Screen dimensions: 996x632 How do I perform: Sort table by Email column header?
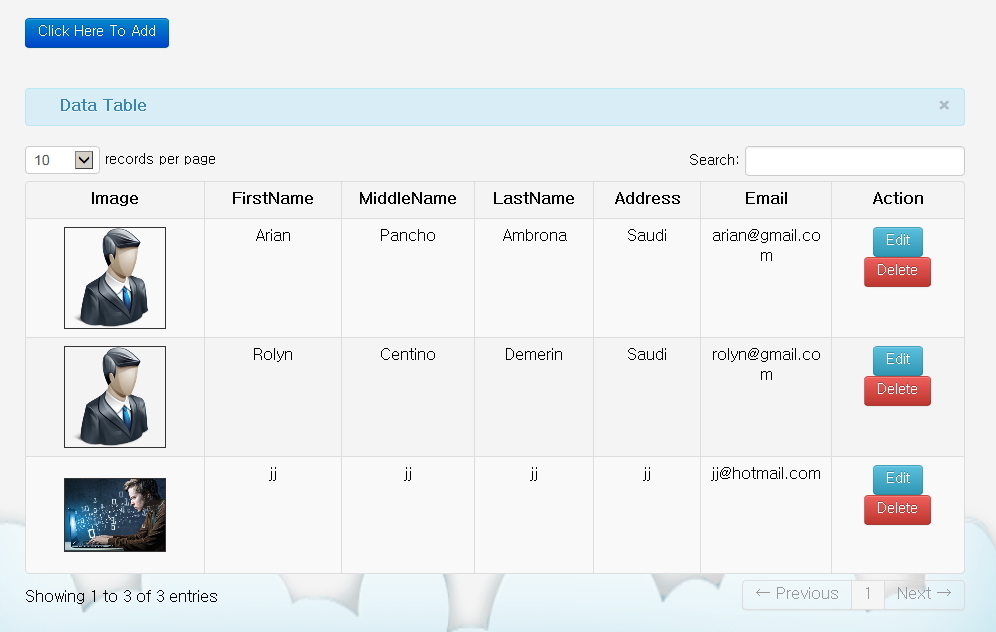[x=766, y=199]
